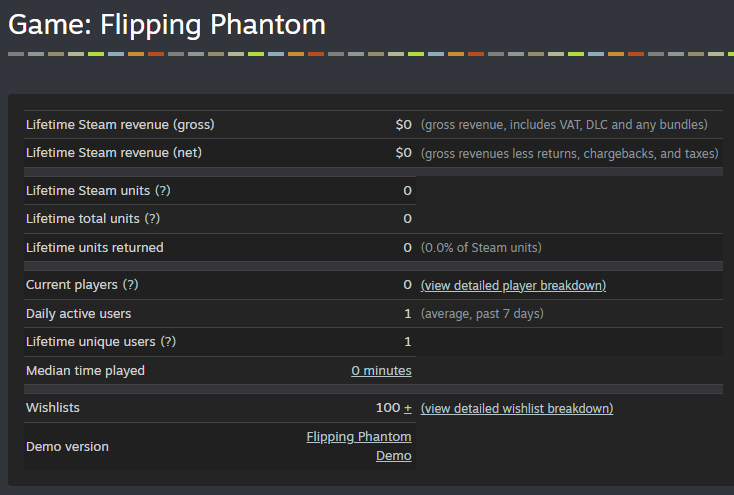Screen dimensions: 734x495
Task: Click the Lifetime Steam revenue (gross) label
Action: [120, 125]
